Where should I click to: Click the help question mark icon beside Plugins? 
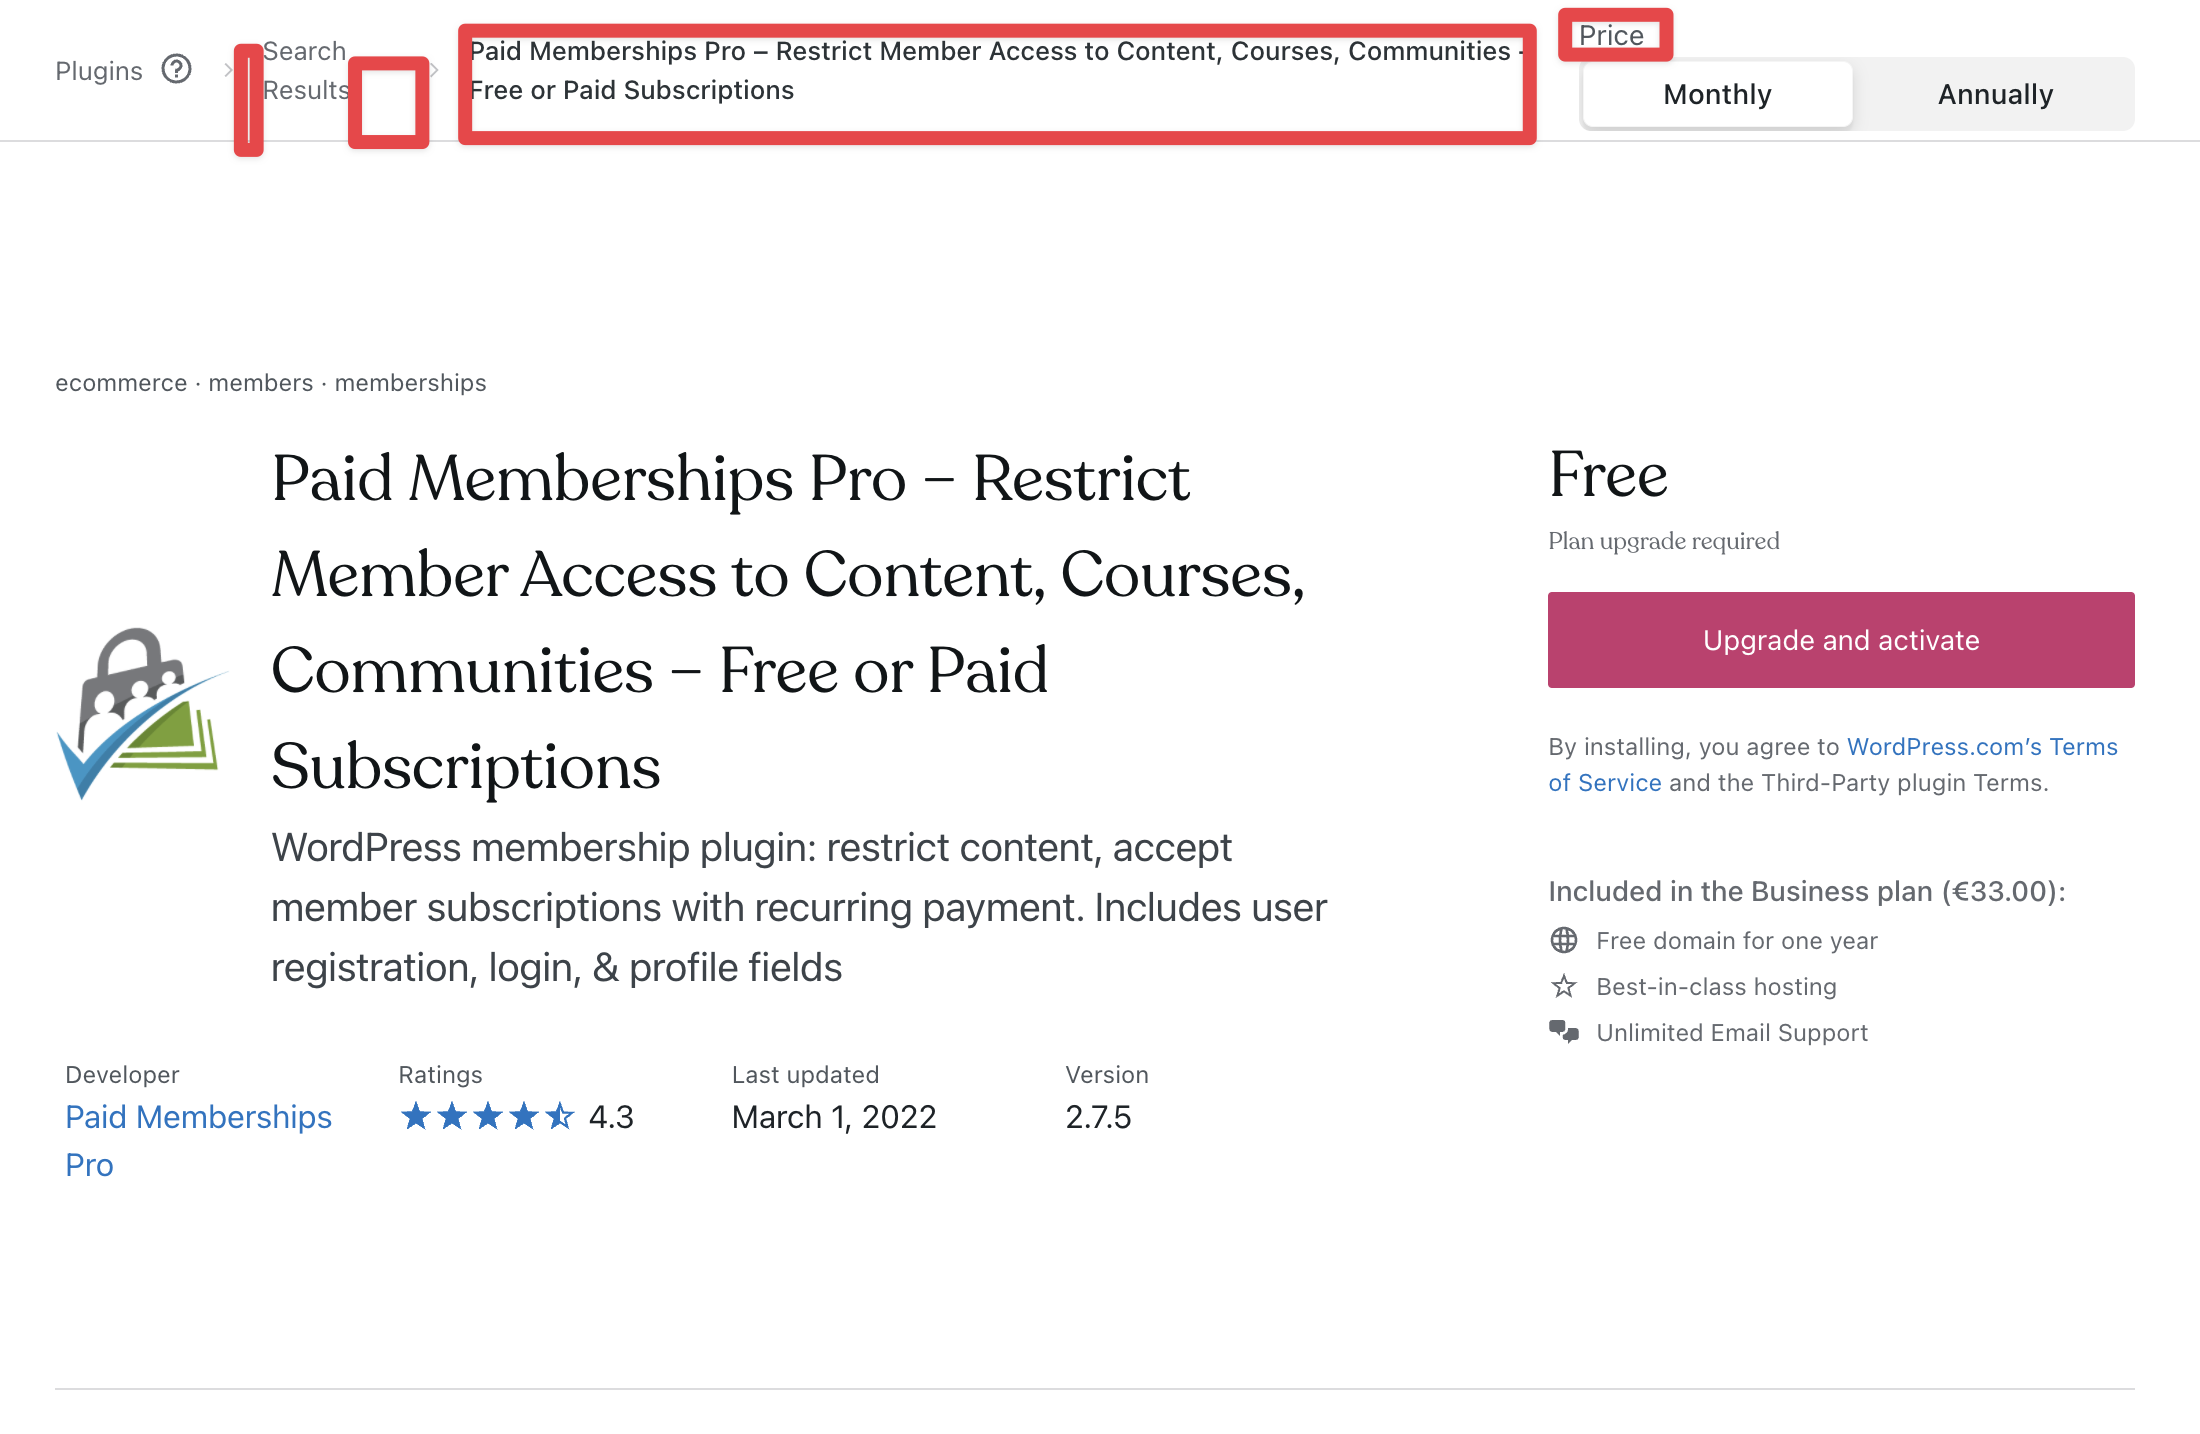(x=177, y=69)
